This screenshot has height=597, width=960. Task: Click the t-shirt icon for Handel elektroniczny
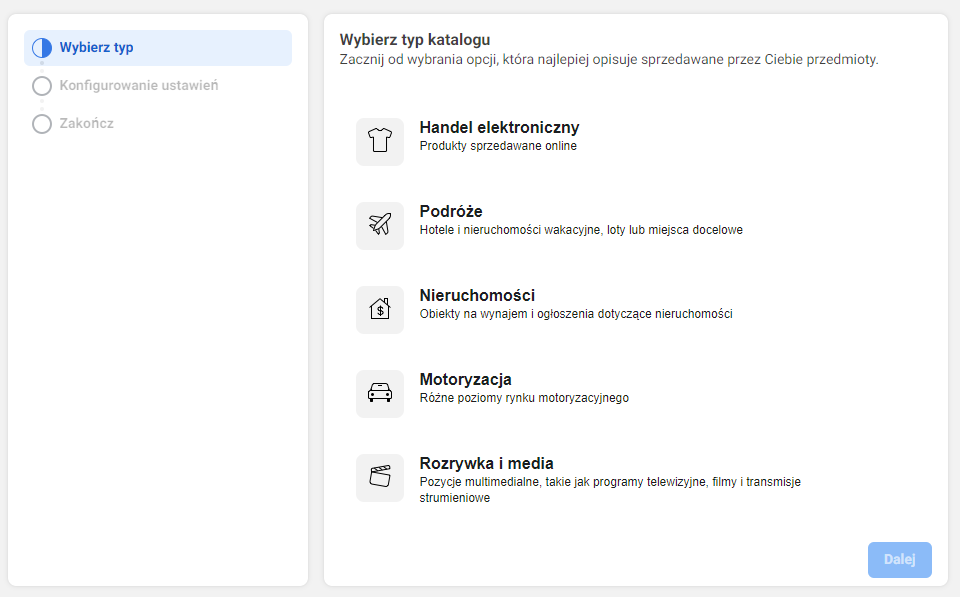[x=380, y=141]
